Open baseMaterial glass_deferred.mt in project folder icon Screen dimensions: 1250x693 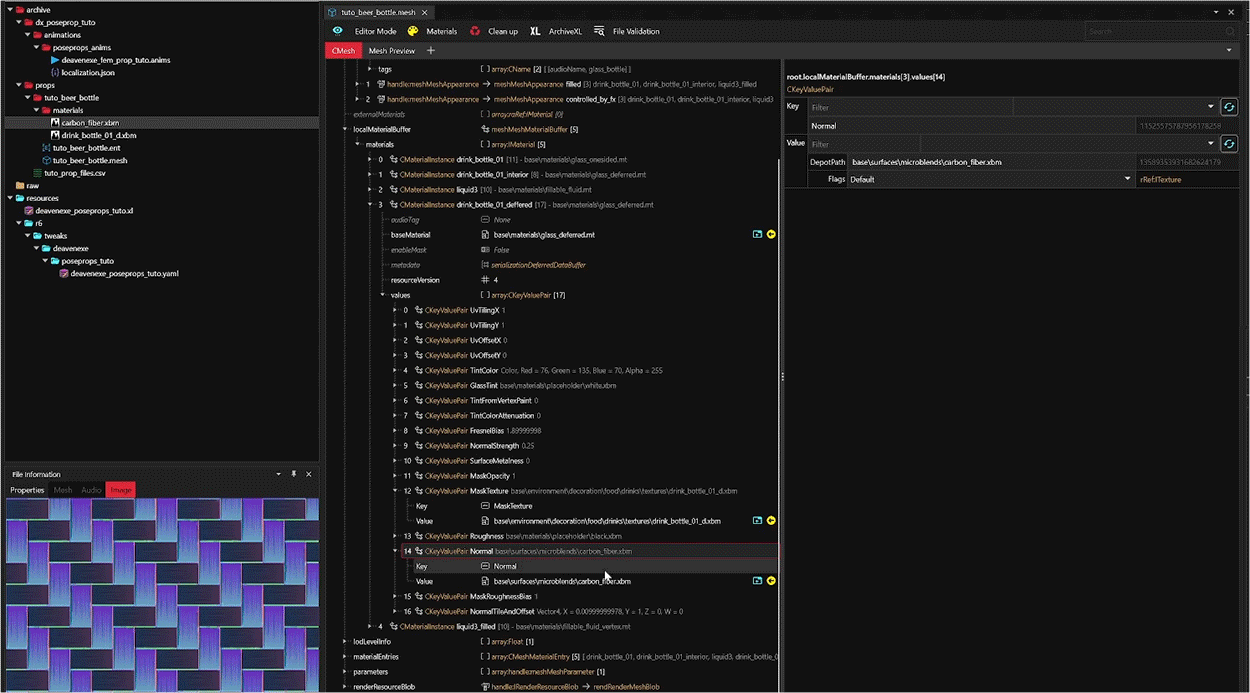[x=757, y=234]
